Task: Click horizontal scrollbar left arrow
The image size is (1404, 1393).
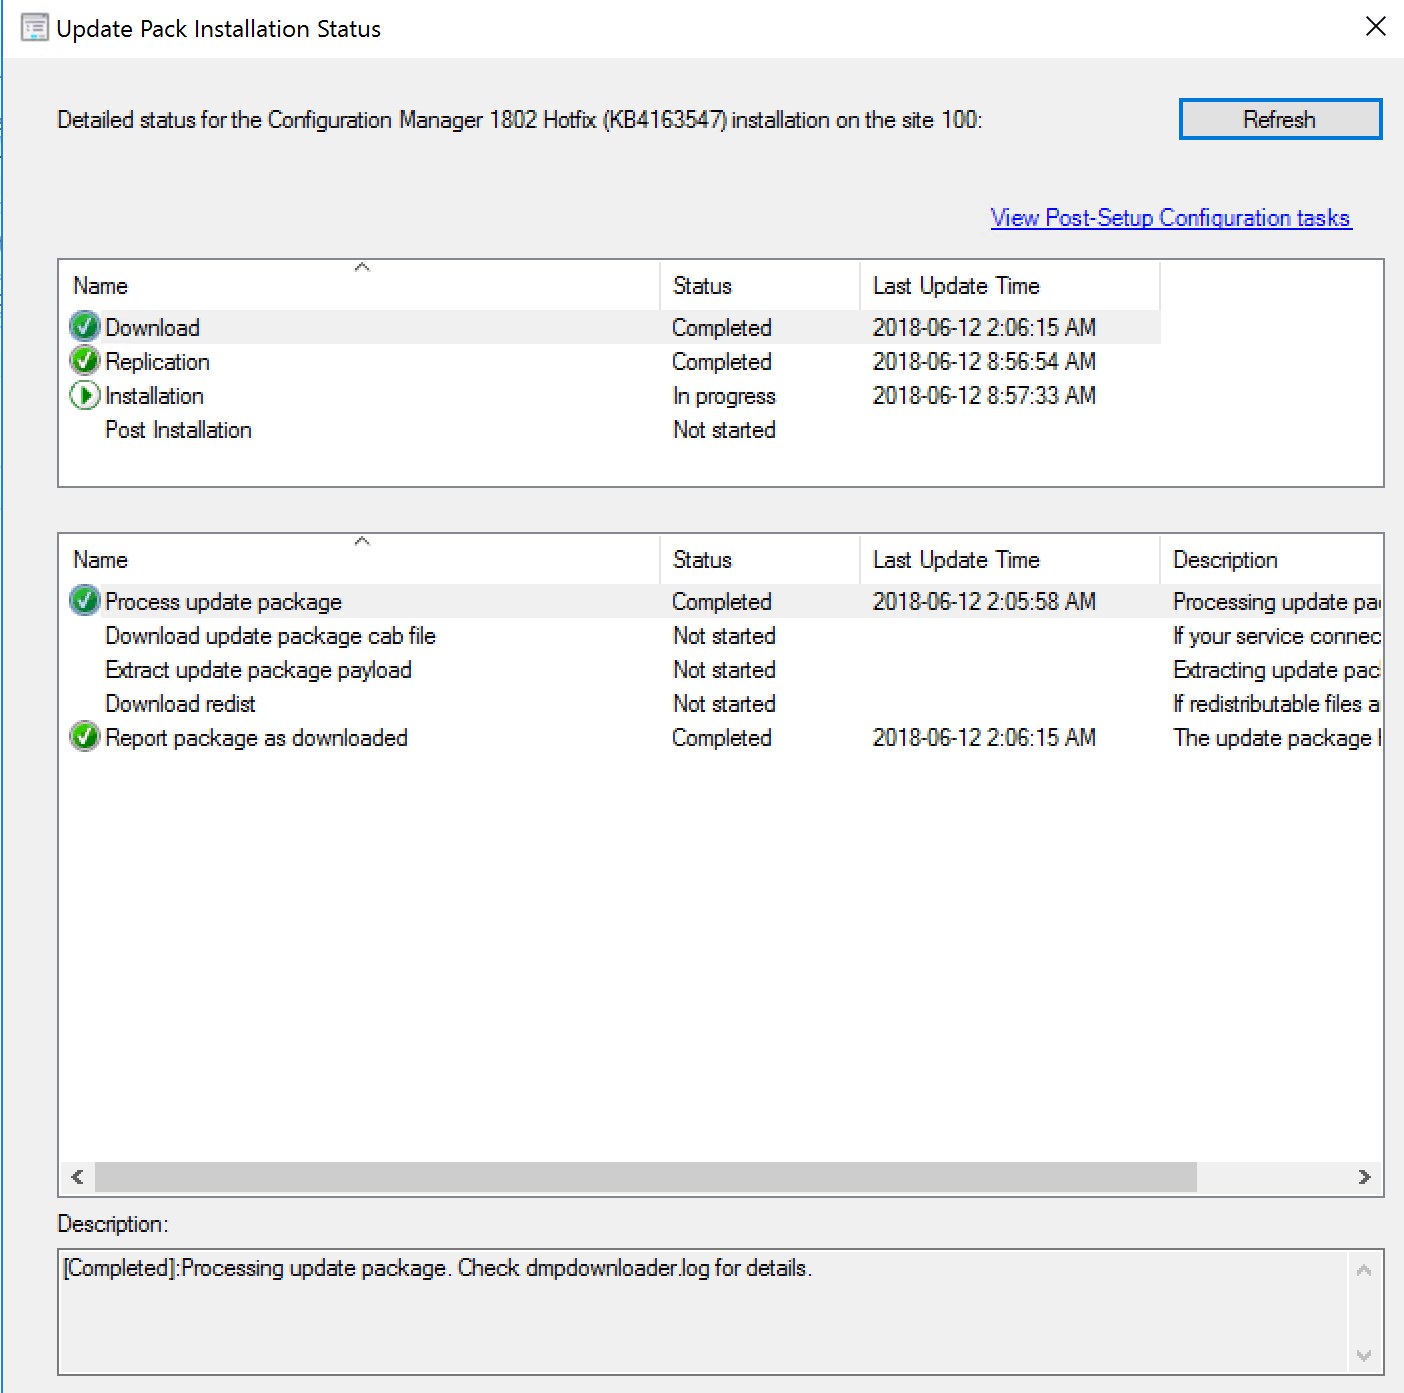Action: [77, 1177]
